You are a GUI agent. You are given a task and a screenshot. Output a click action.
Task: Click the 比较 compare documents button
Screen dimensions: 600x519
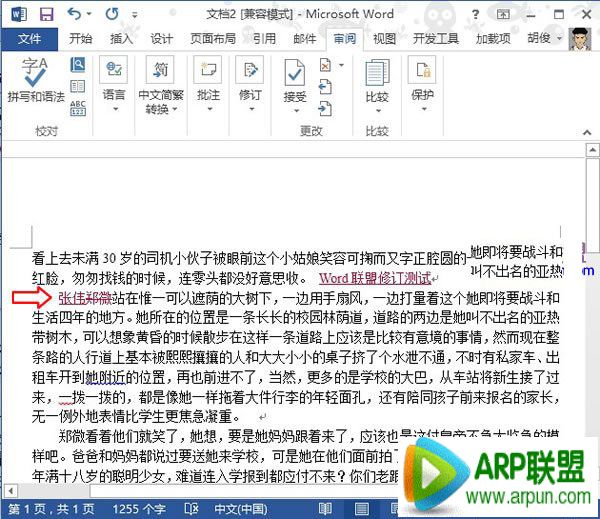(x=377, y=80)
